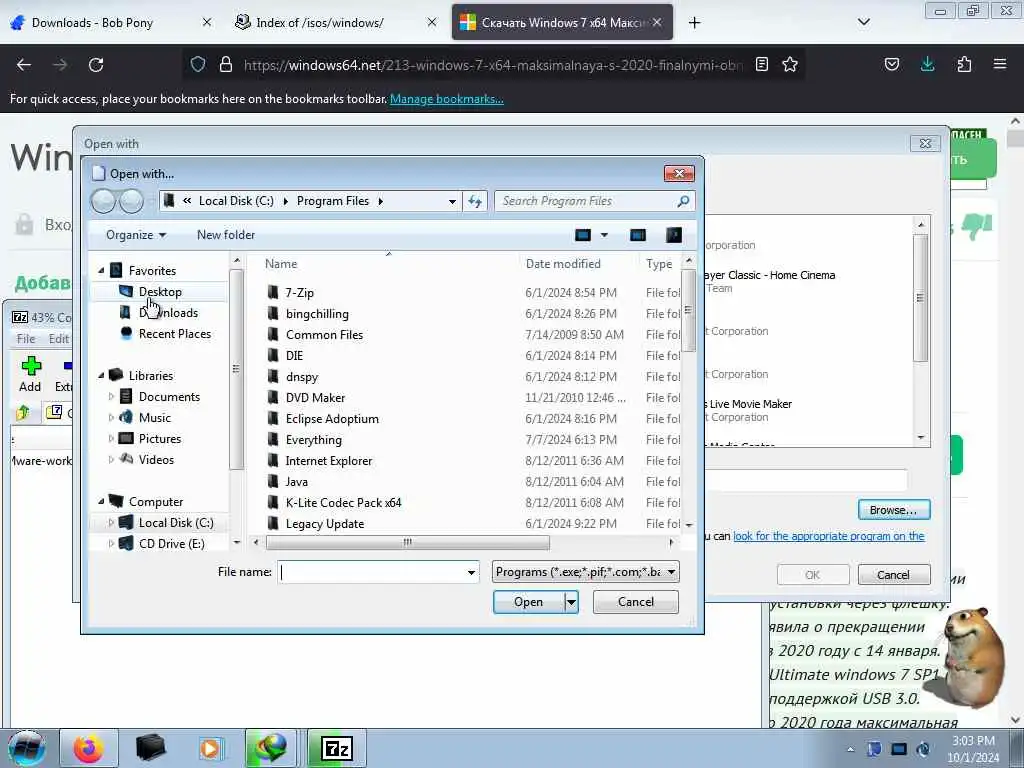Open Recent Places in sidebar
The height and width of the screenshot is (768, 1024).
coord(174,333)
